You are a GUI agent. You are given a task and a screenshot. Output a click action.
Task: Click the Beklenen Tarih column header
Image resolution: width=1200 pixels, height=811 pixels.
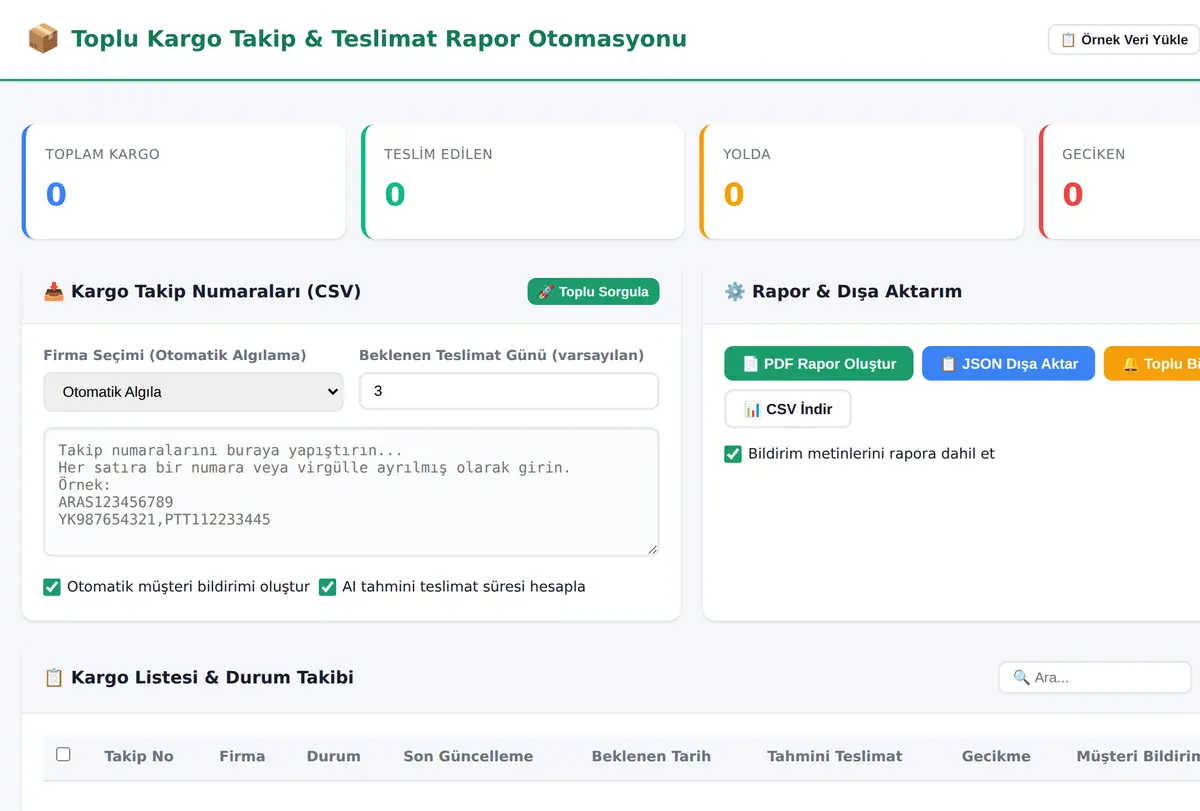pos(651,756)
